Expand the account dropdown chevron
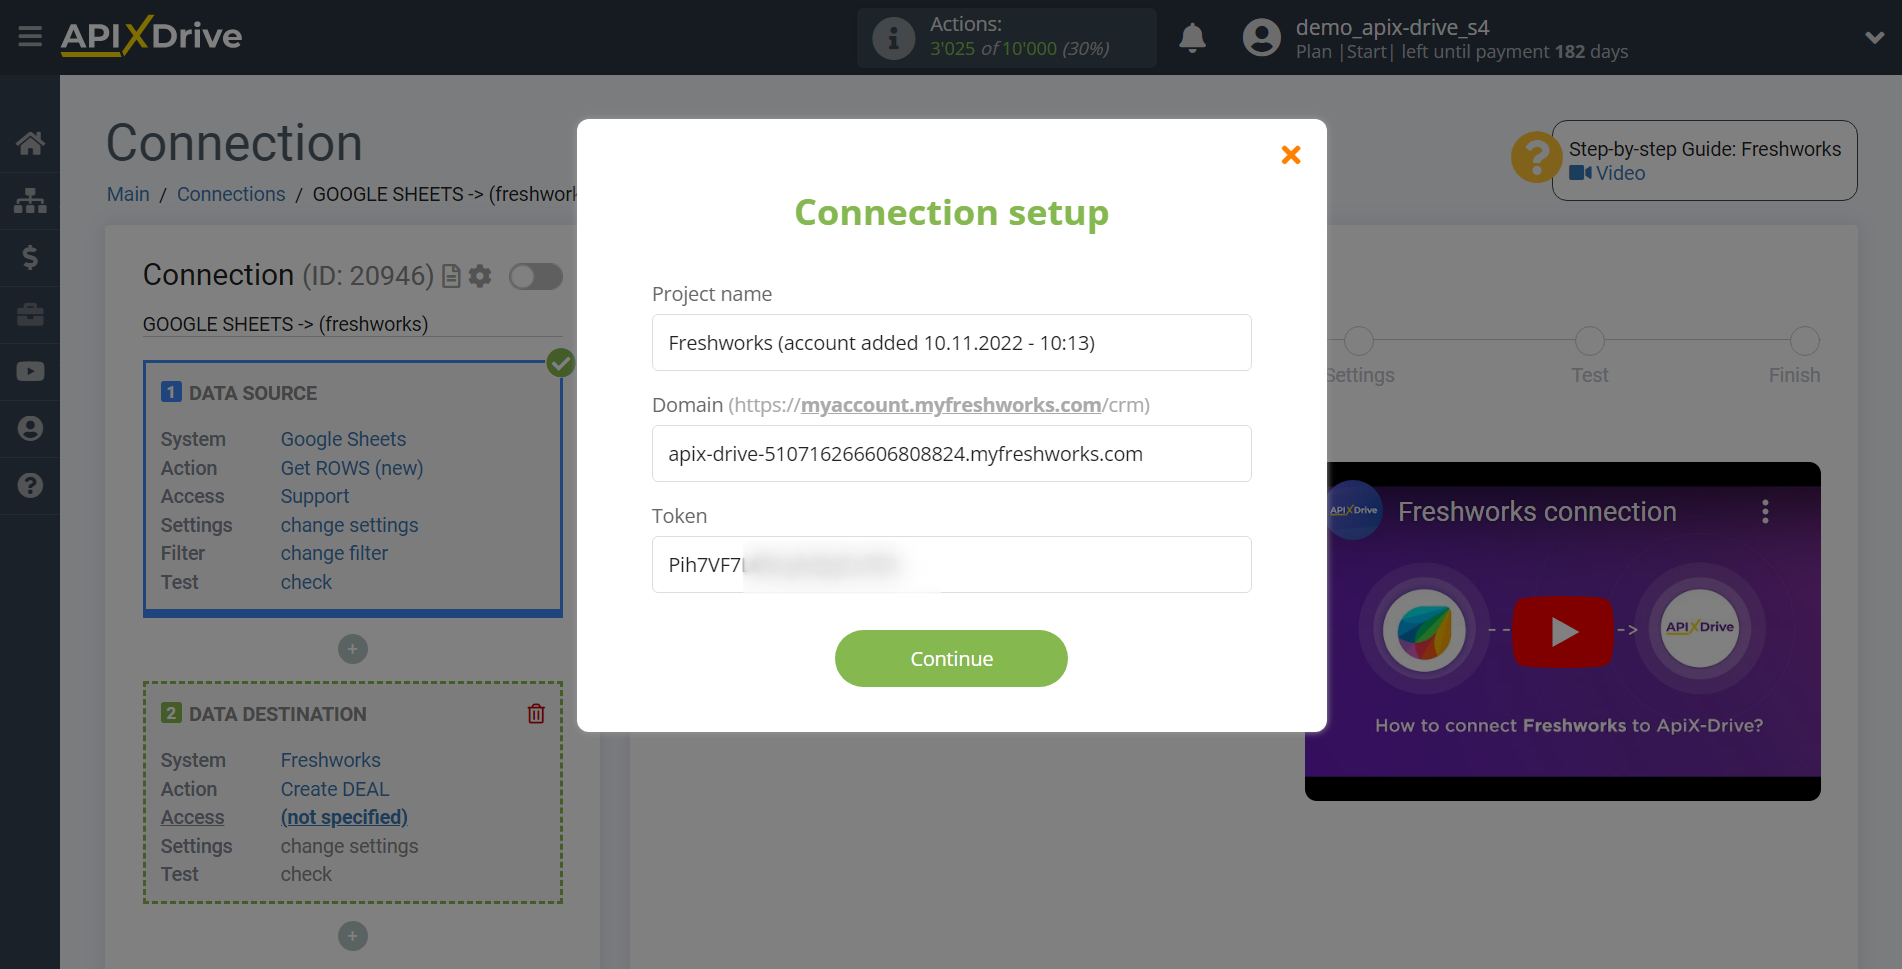Viewport: 1902px width, 969px height. (1874, 37)
